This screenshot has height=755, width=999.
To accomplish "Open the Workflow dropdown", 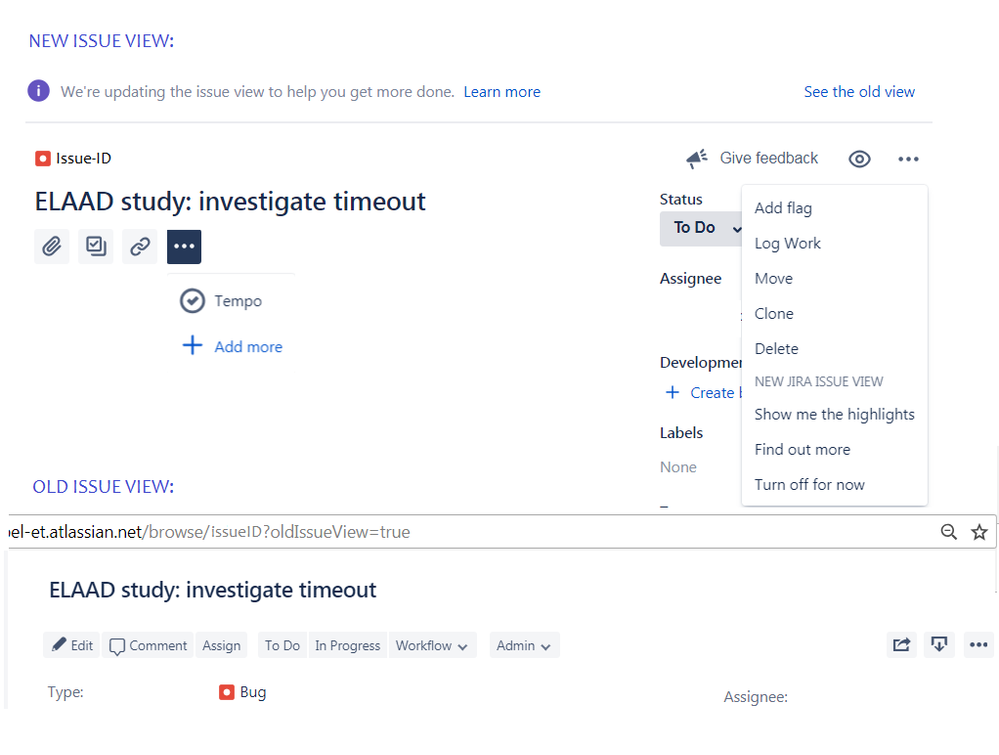I will (432, 645).
